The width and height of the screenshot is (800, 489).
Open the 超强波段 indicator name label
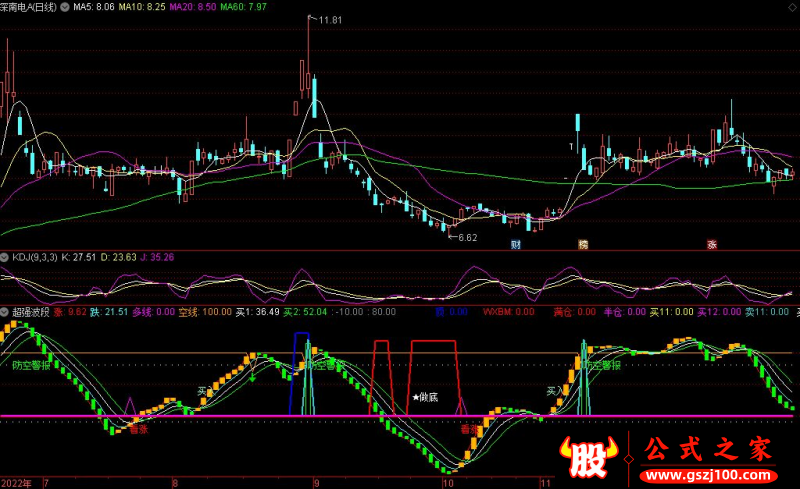click(x=31, y=312)
